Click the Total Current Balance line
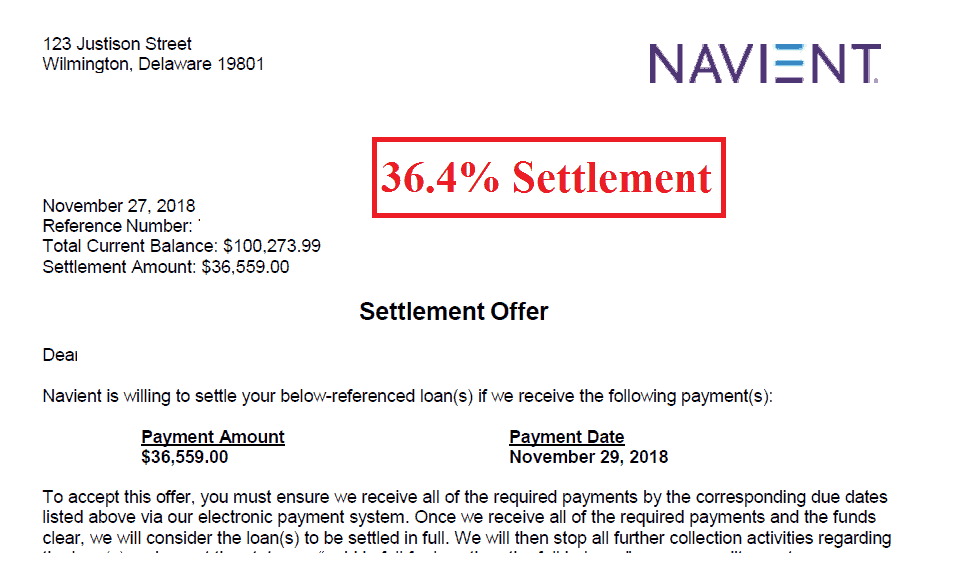Screen dimensions: 972x580 click(x=182, y=246)
